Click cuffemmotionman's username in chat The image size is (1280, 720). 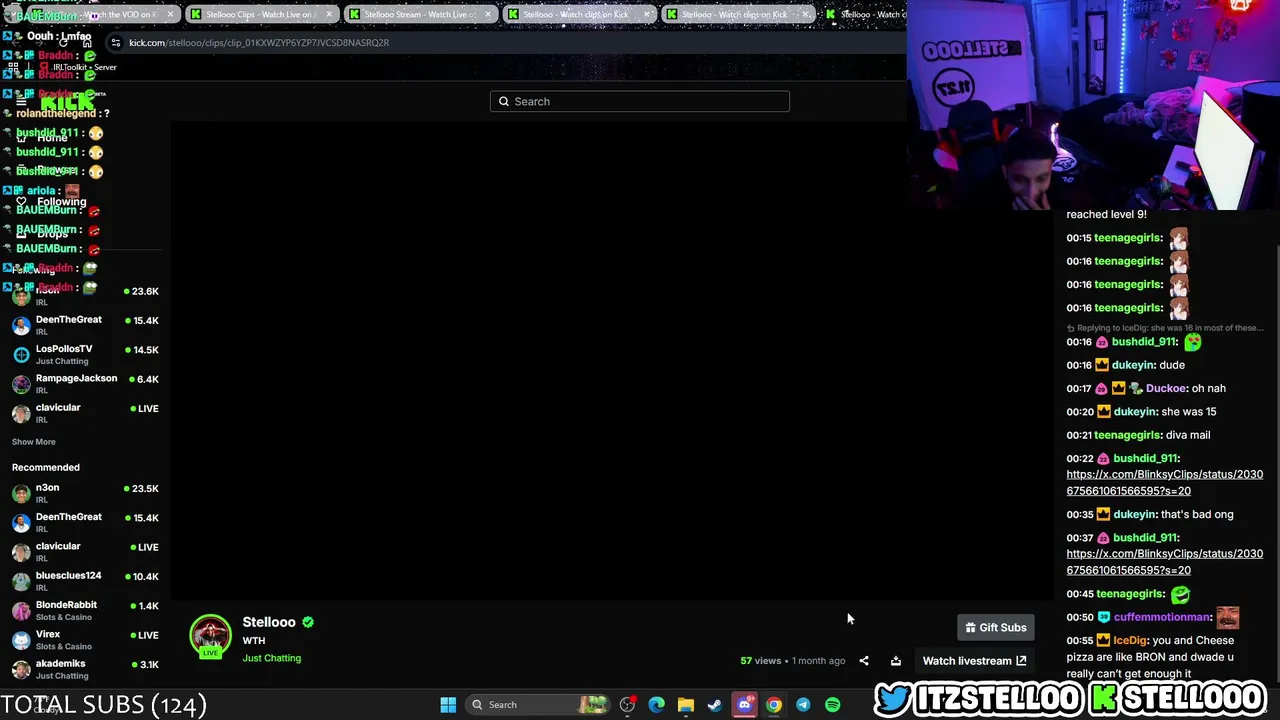click(1163, 618)
